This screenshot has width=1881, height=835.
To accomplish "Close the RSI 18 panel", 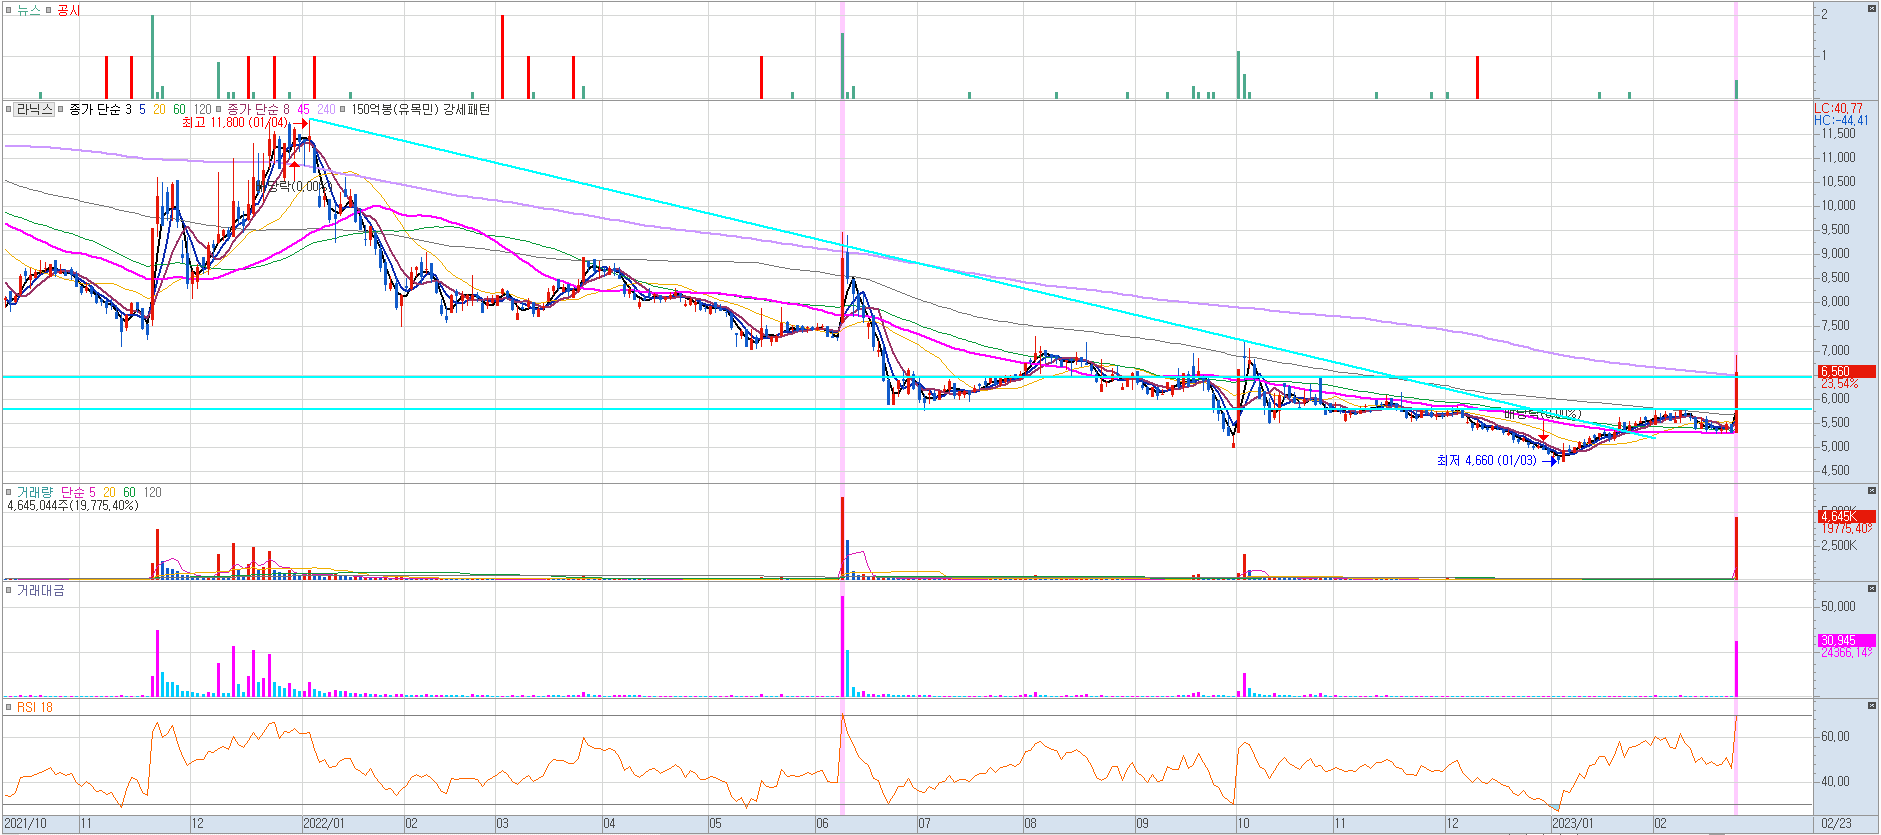I will tap(1872, 706).
